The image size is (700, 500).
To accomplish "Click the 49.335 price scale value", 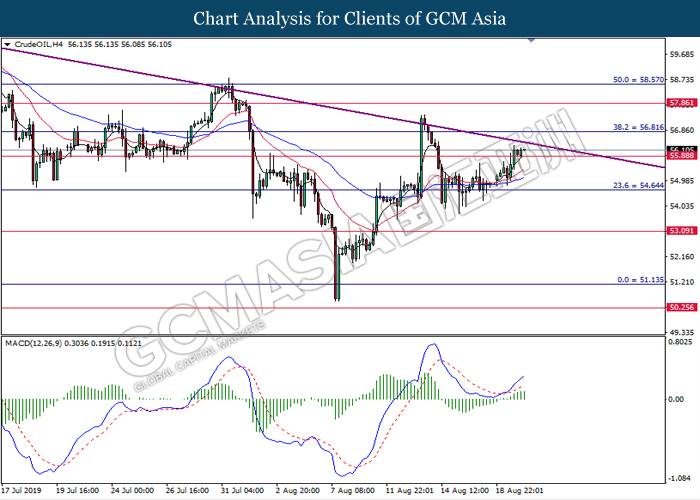I will click(682, 332).
